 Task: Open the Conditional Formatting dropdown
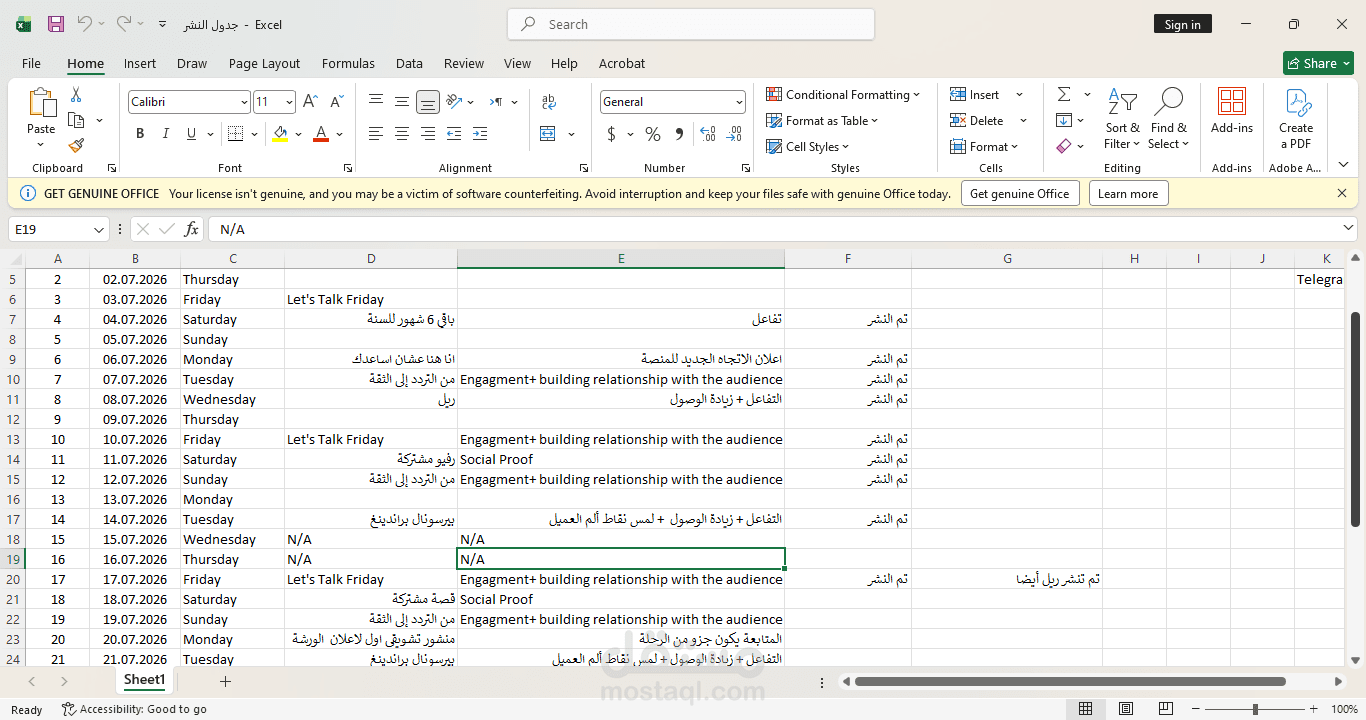(843, 95)
